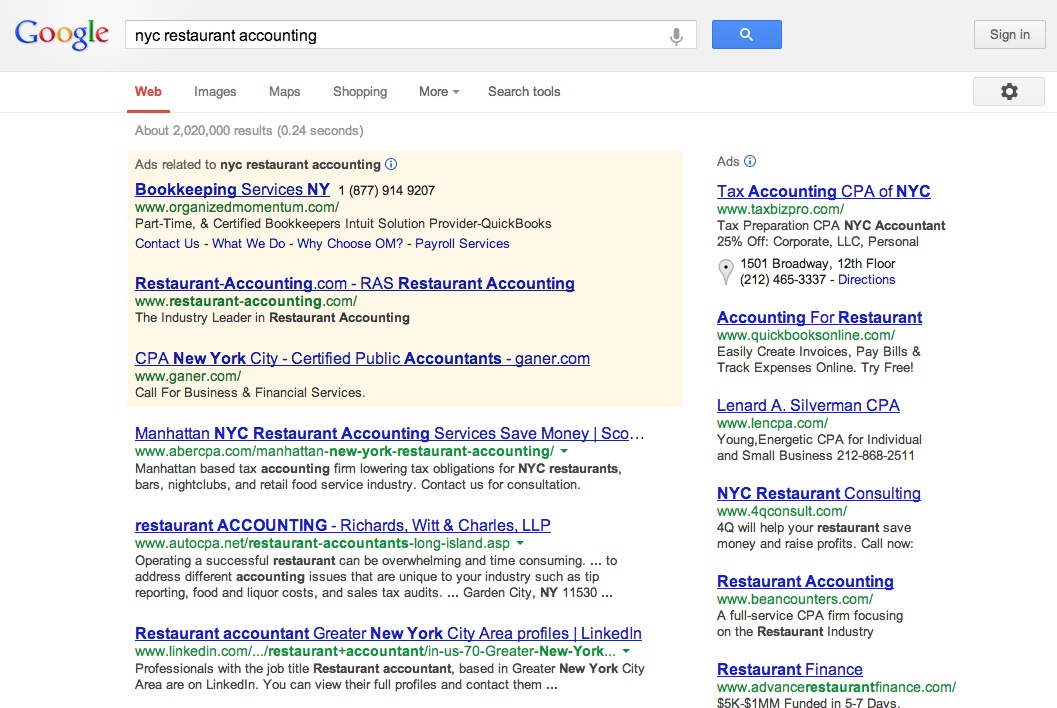Click the blue search magnifier button
Image resolution: width=1057 pixels, height=708 pixels.
[746, 34]
